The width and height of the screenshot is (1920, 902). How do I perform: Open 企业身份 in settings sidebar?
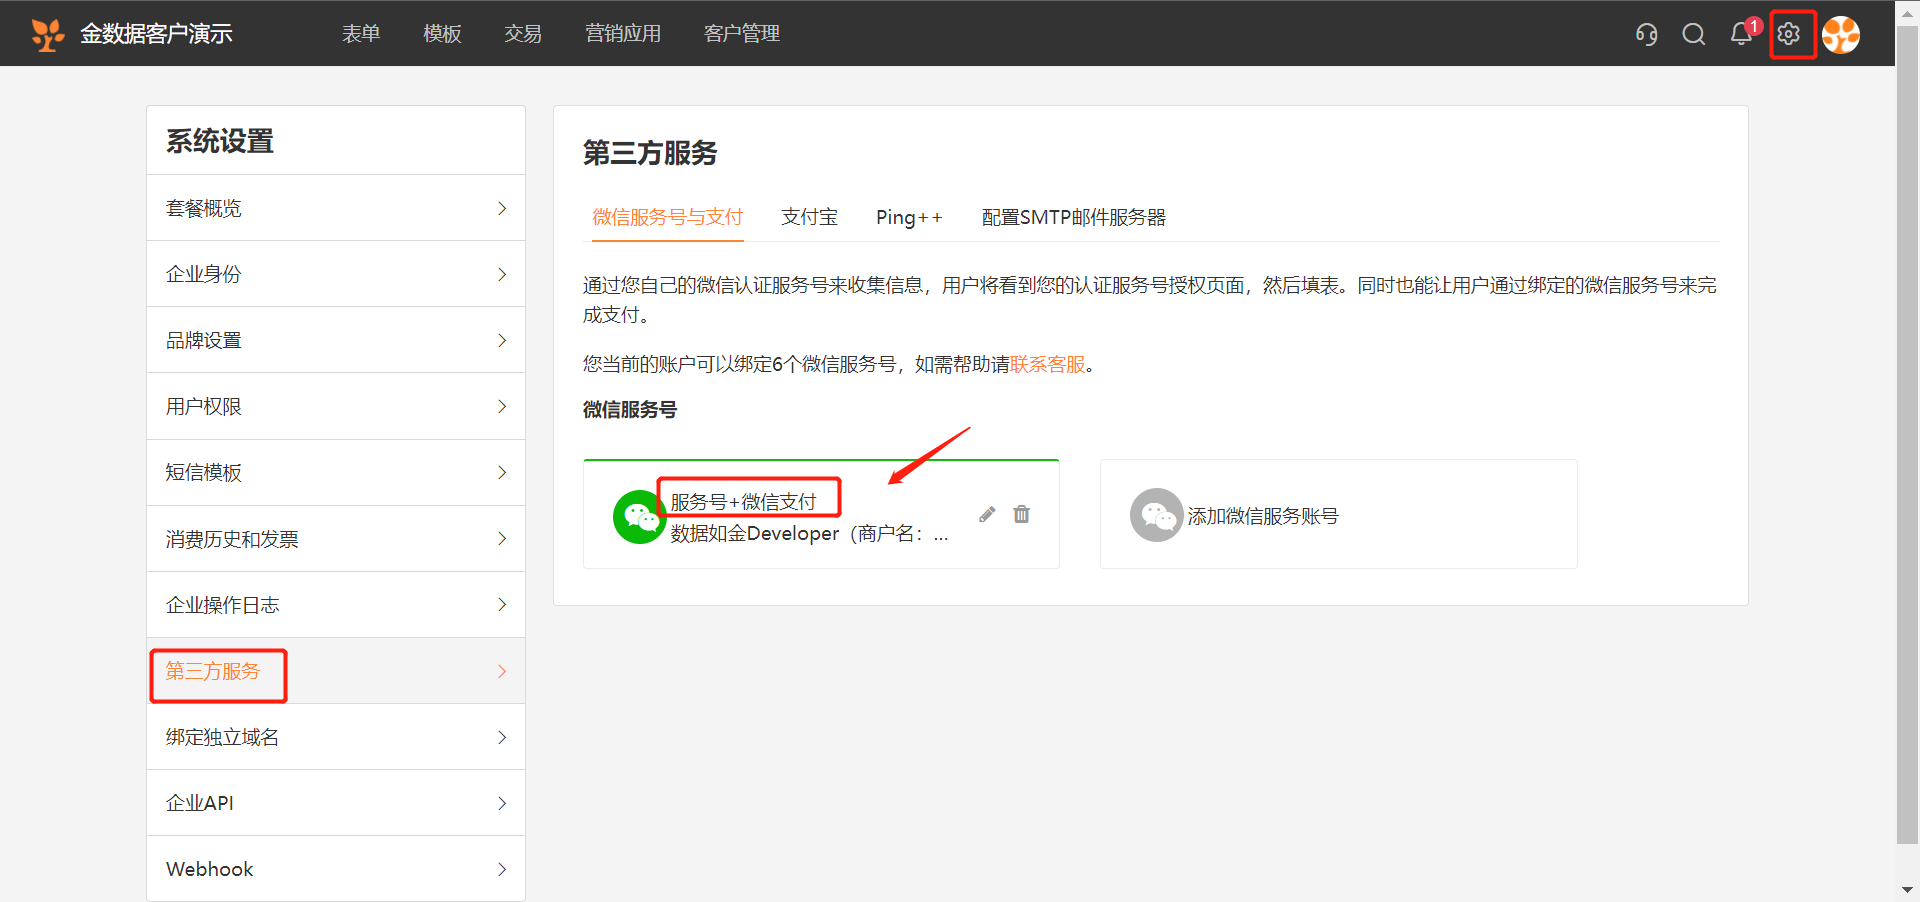[336, 274]
